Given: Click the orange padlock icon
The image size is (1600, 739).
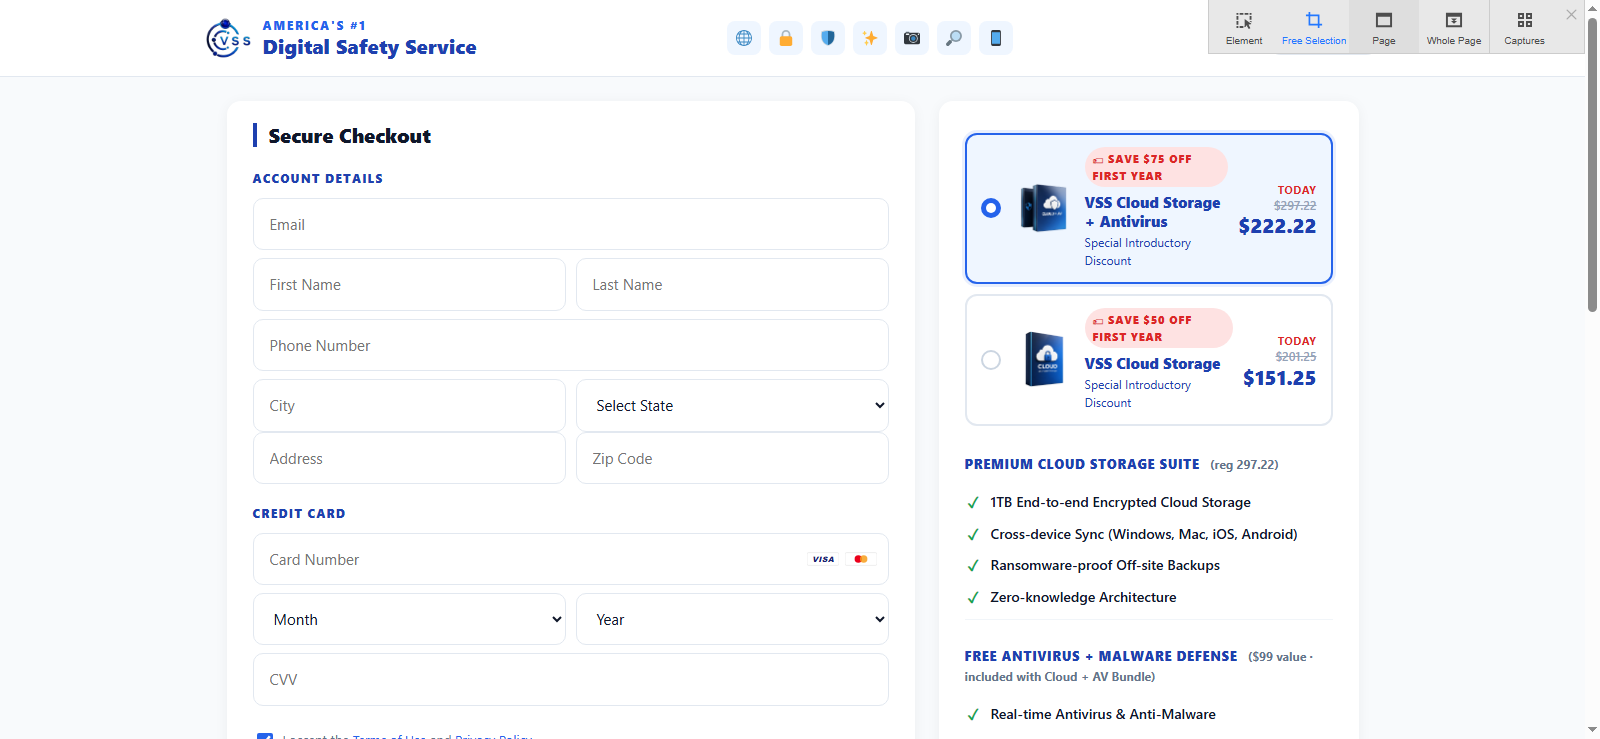Looking at the screenshot, I should (x=786, y=38).
